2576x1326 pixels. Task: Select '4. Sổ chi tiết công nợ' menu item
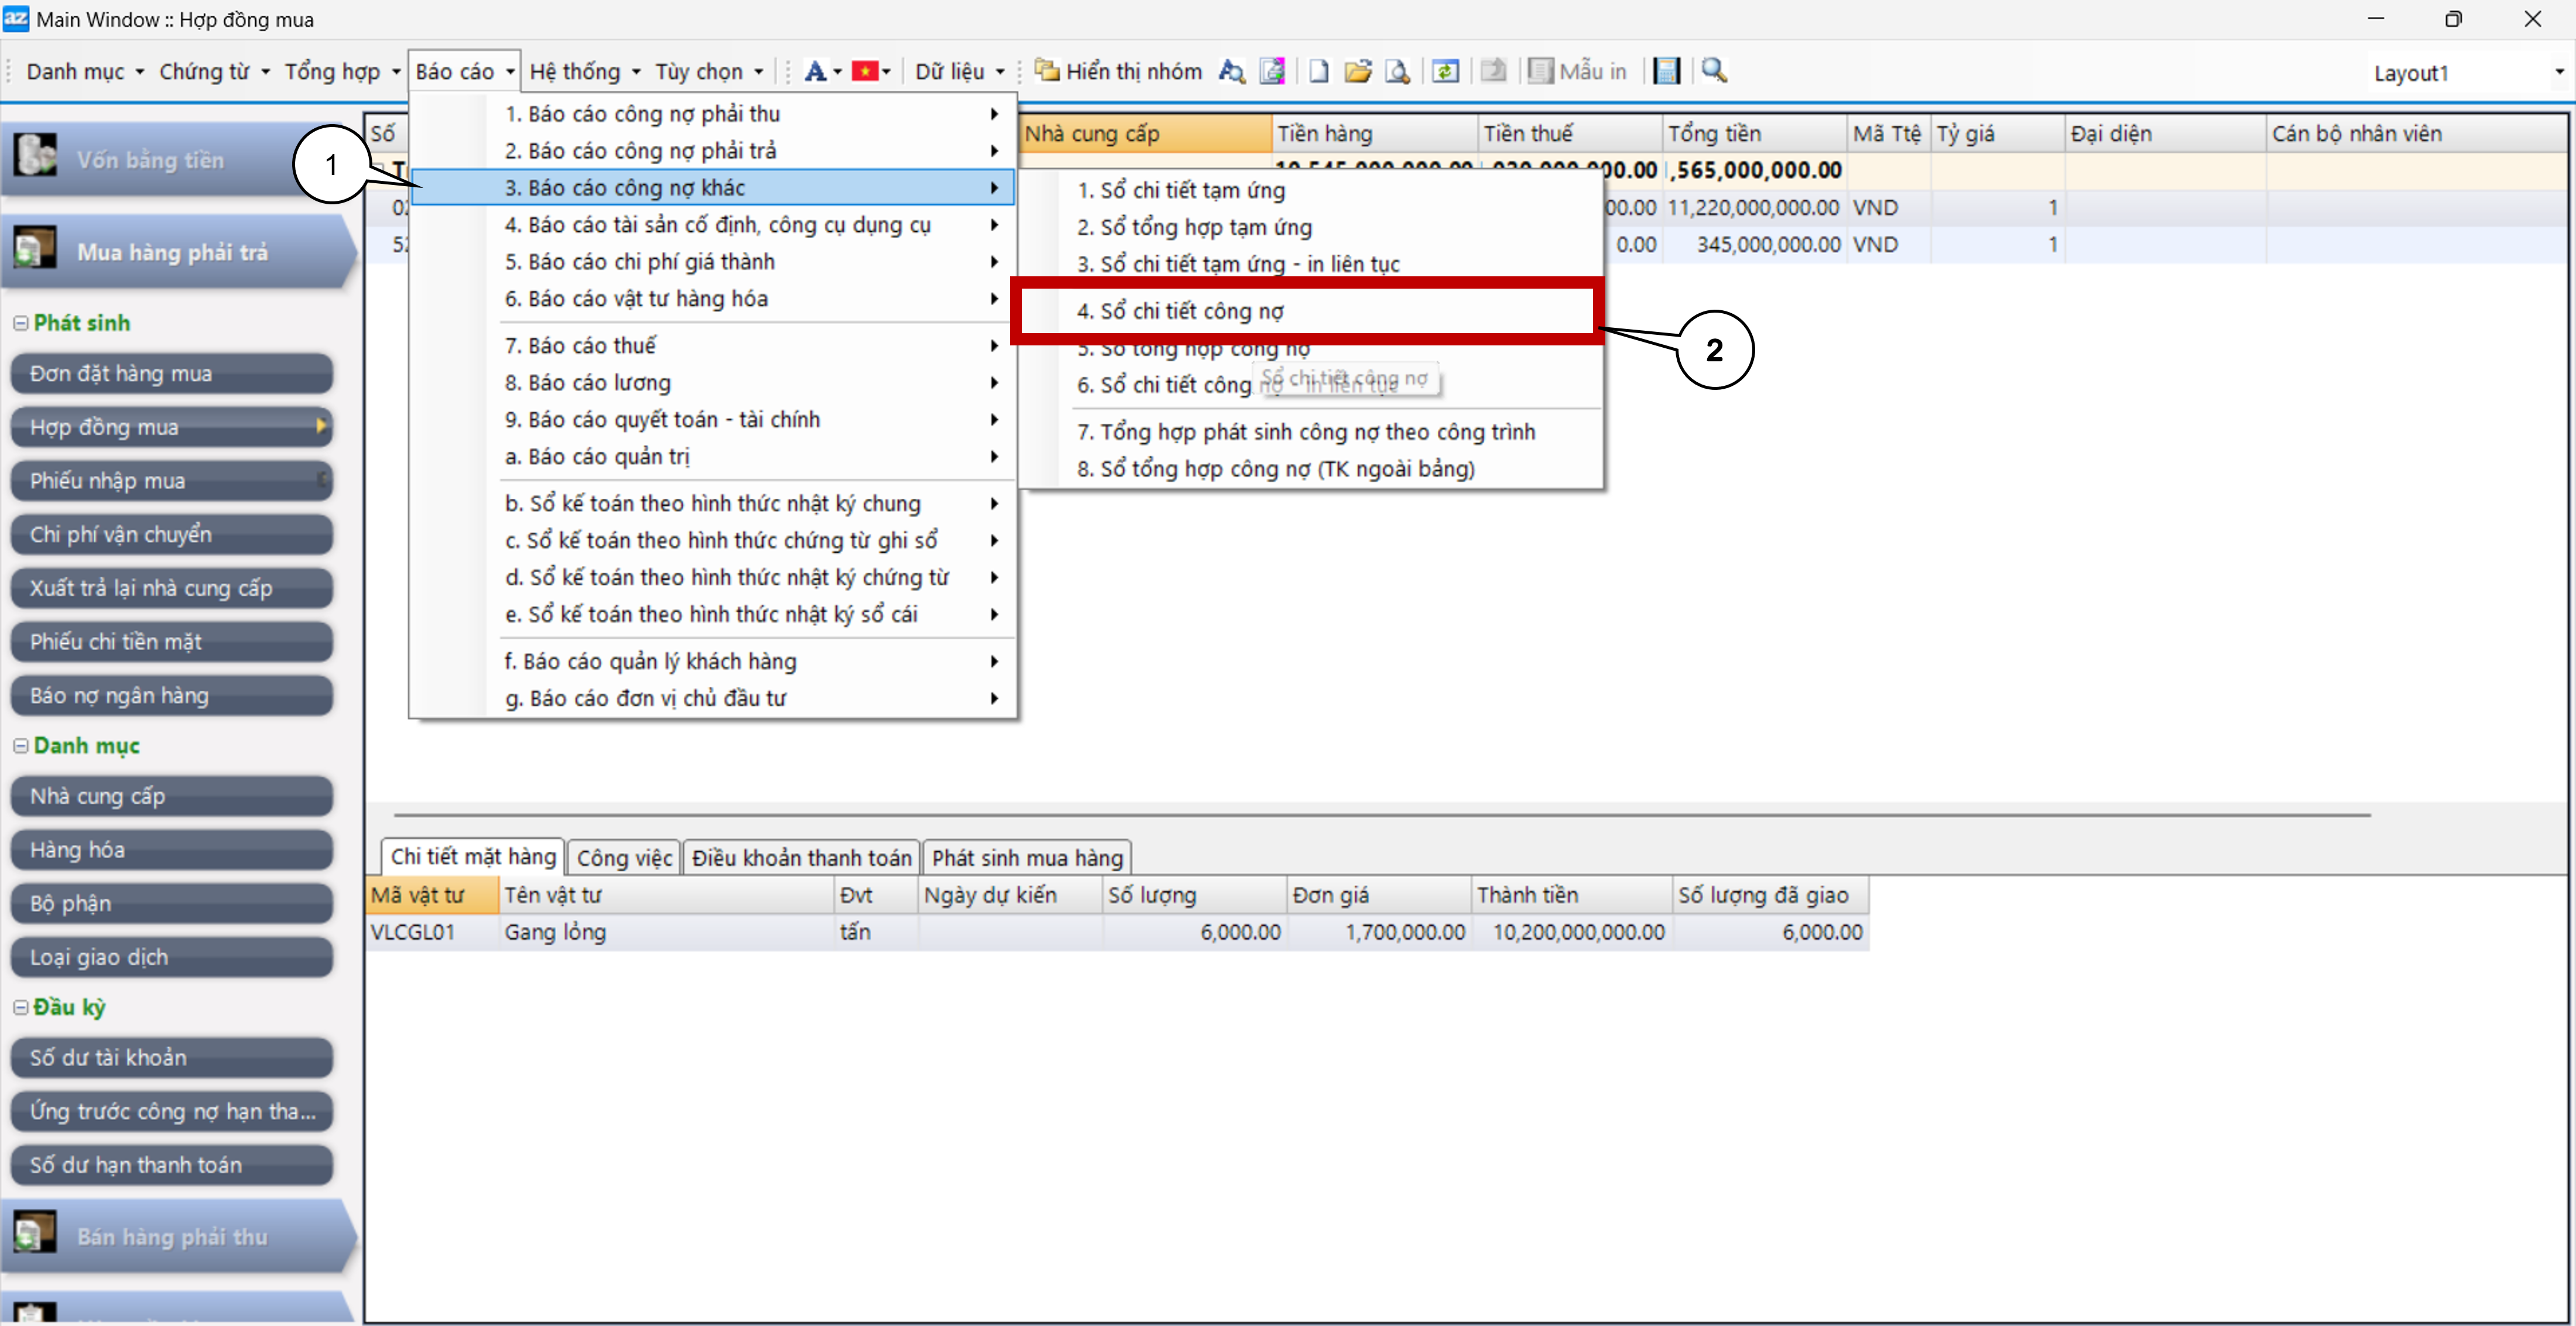coord(1180,311)
